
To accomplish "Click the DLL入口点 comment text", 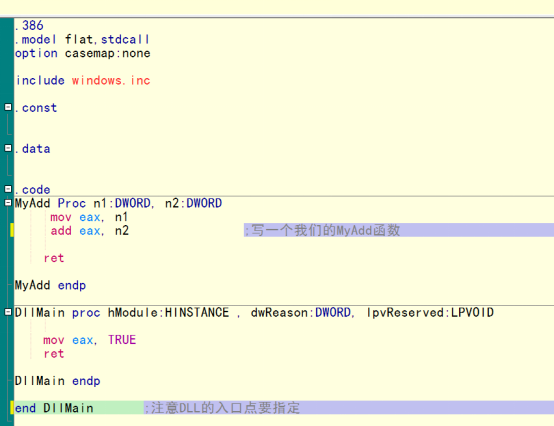I will (222, 408).
